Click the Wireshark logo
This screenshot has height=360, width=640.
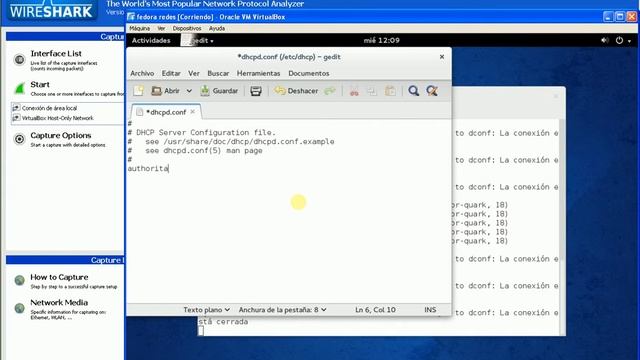(51, 10)
